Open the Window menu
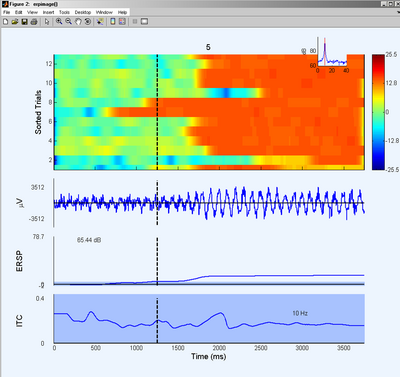Image resolution: width=400 pixels, height=377 pixels. click(104, 12)
